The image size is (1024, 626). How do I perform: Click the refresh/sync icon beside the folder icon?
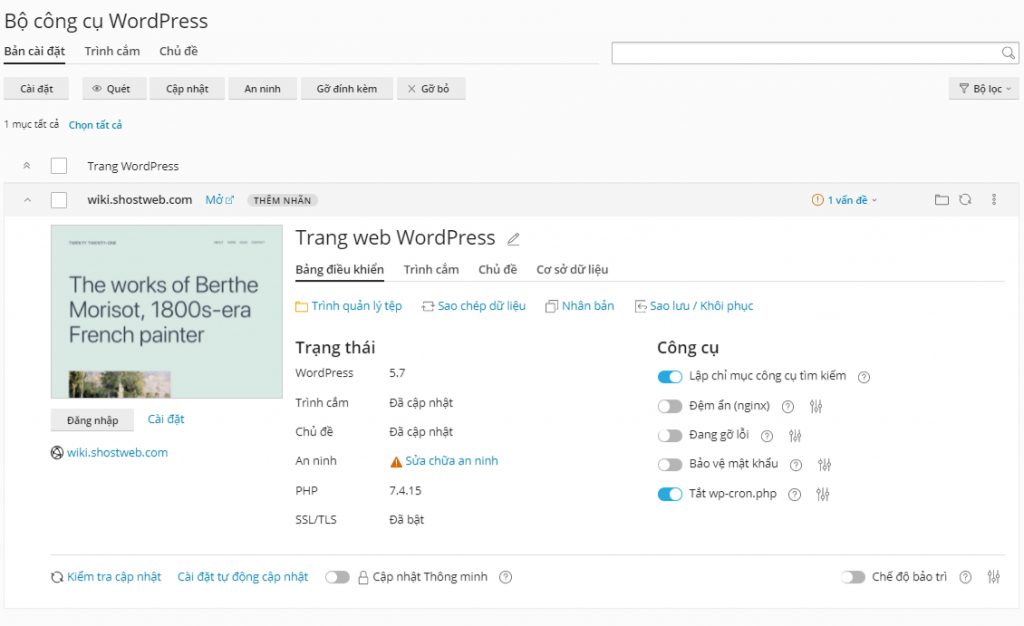point(965,199)
